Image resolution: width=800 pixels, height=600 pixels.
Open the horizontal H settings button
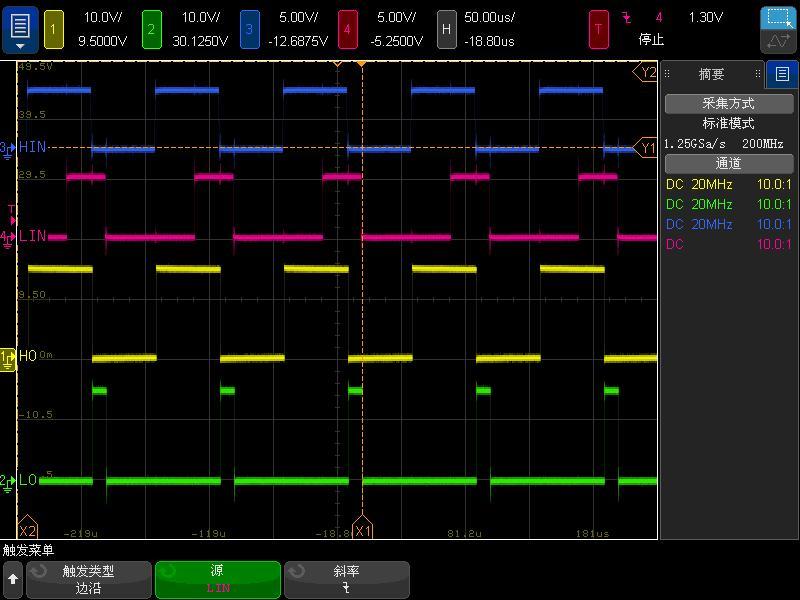(446, 30)
